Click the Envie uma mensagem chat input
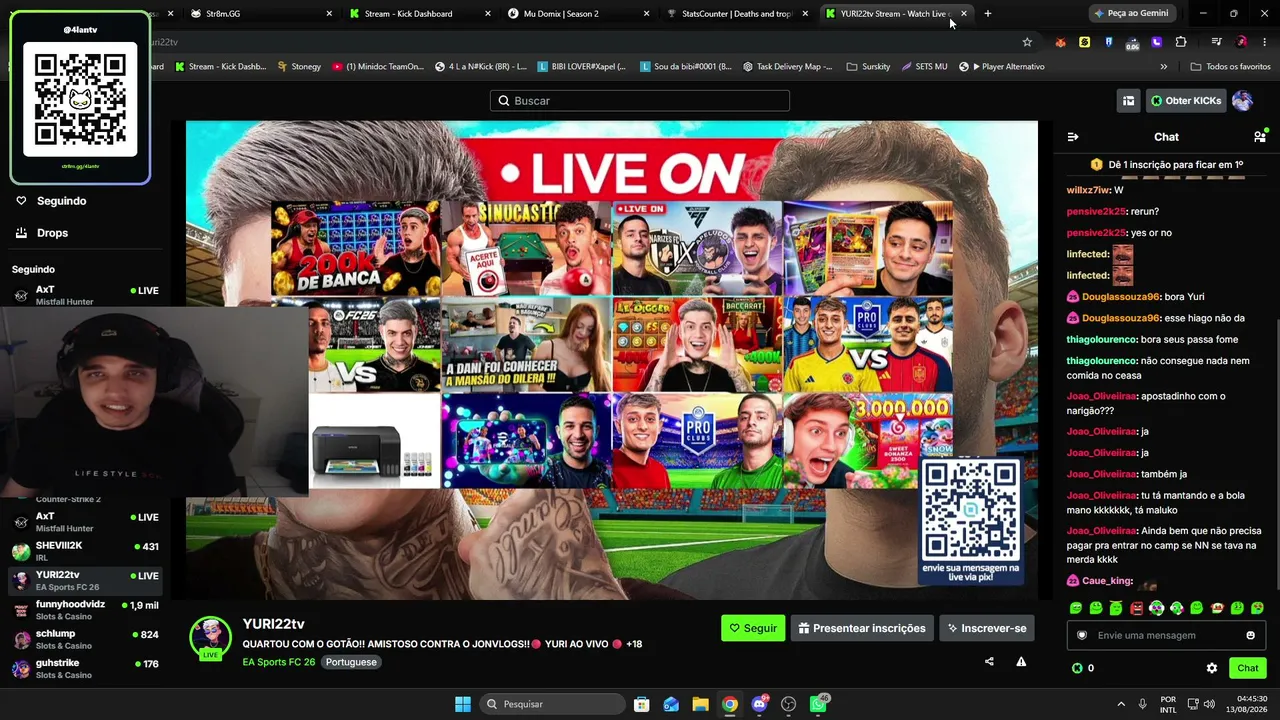The width and height of the screenshot is (1280, 720). pos(1165,635)
